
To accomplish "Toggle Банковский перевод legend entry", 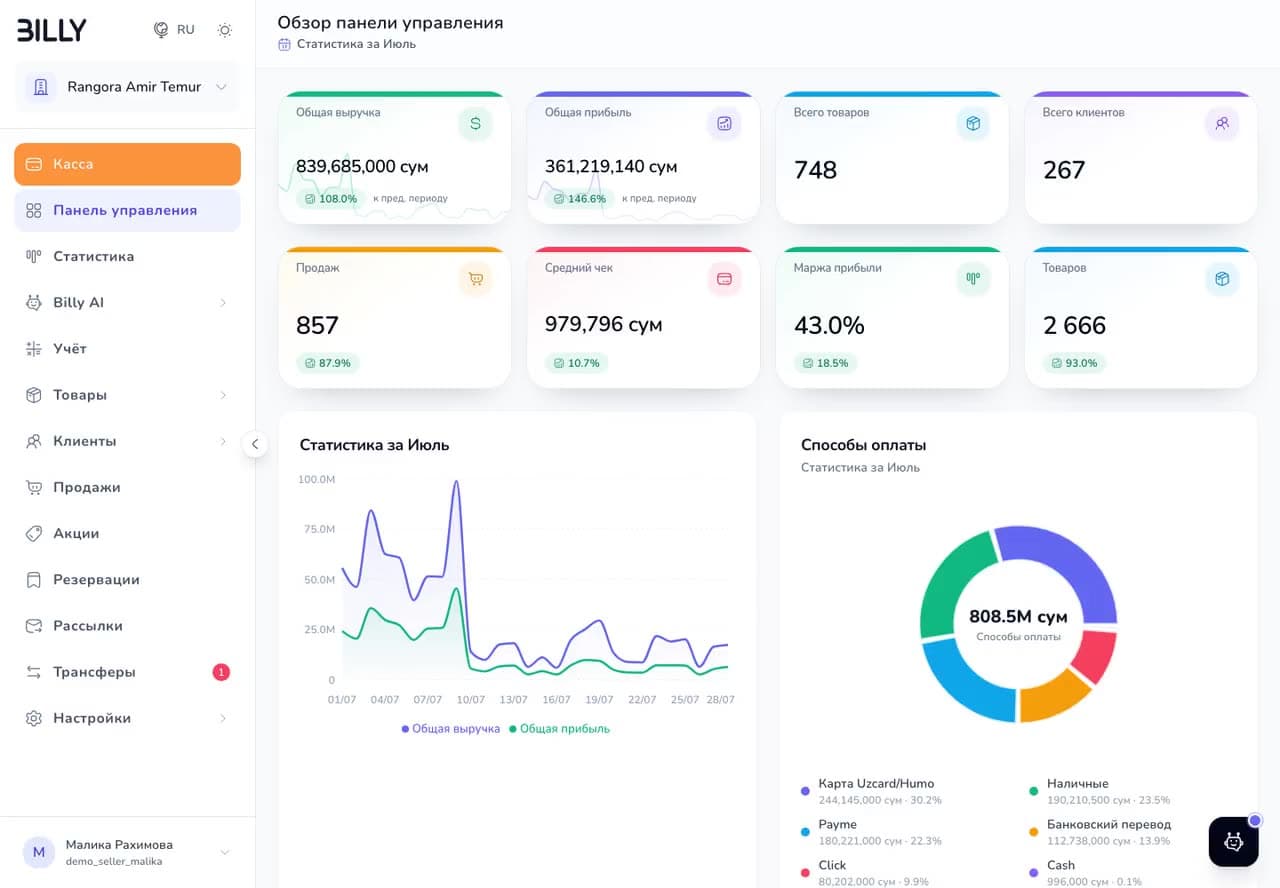I will pos(1100,832).
